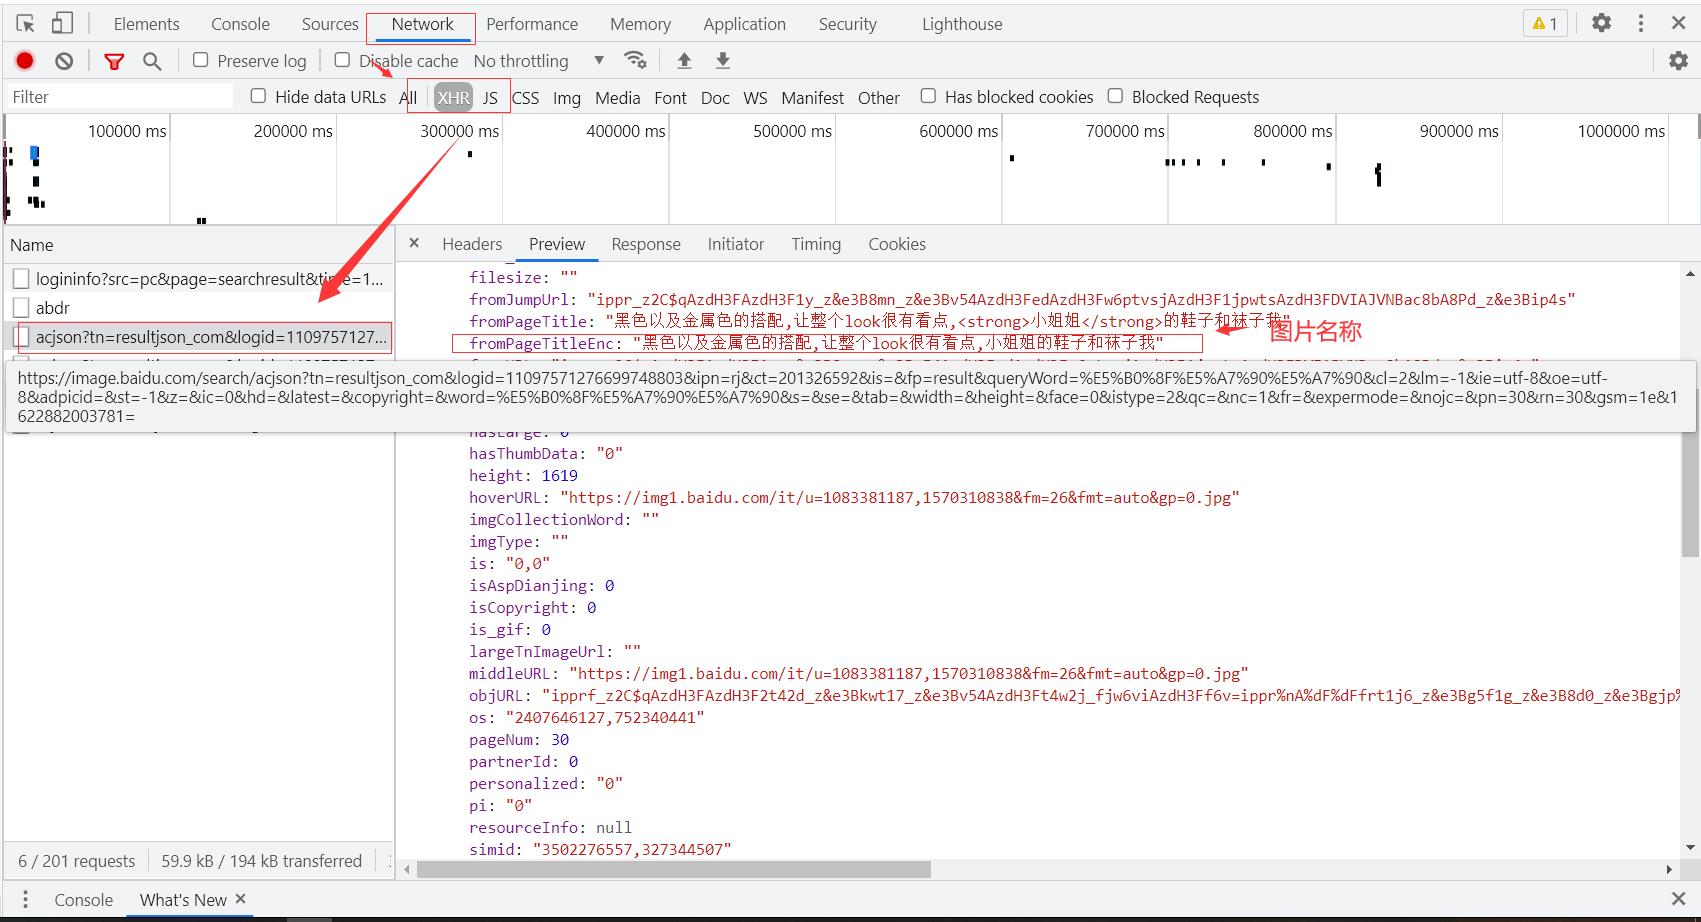Viewport: 1701px width, 922px height.
Task: Open the No throttling dropdown
Action: pos(539,61)
